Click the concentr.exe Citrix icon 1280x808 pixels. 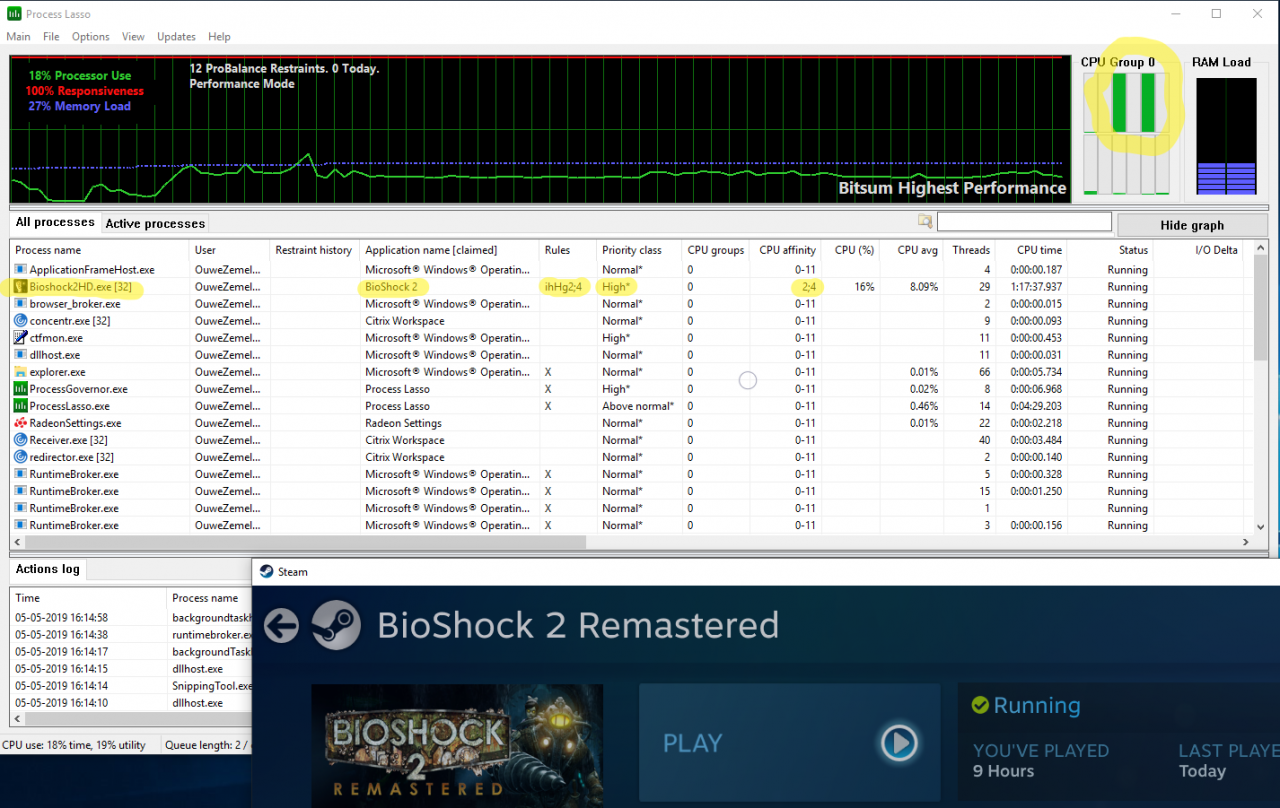[21, 321]
